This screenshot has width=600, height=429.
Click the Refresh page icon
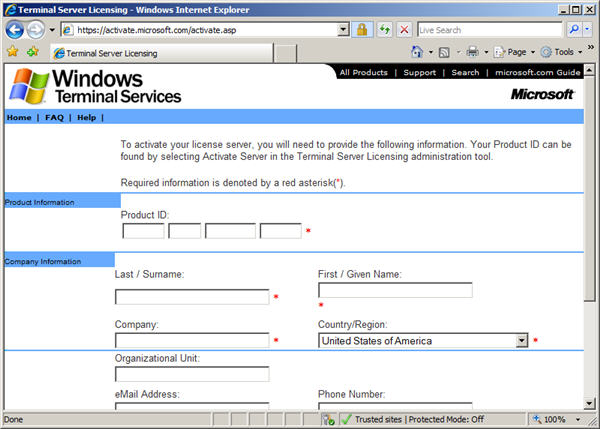(384, 30)
